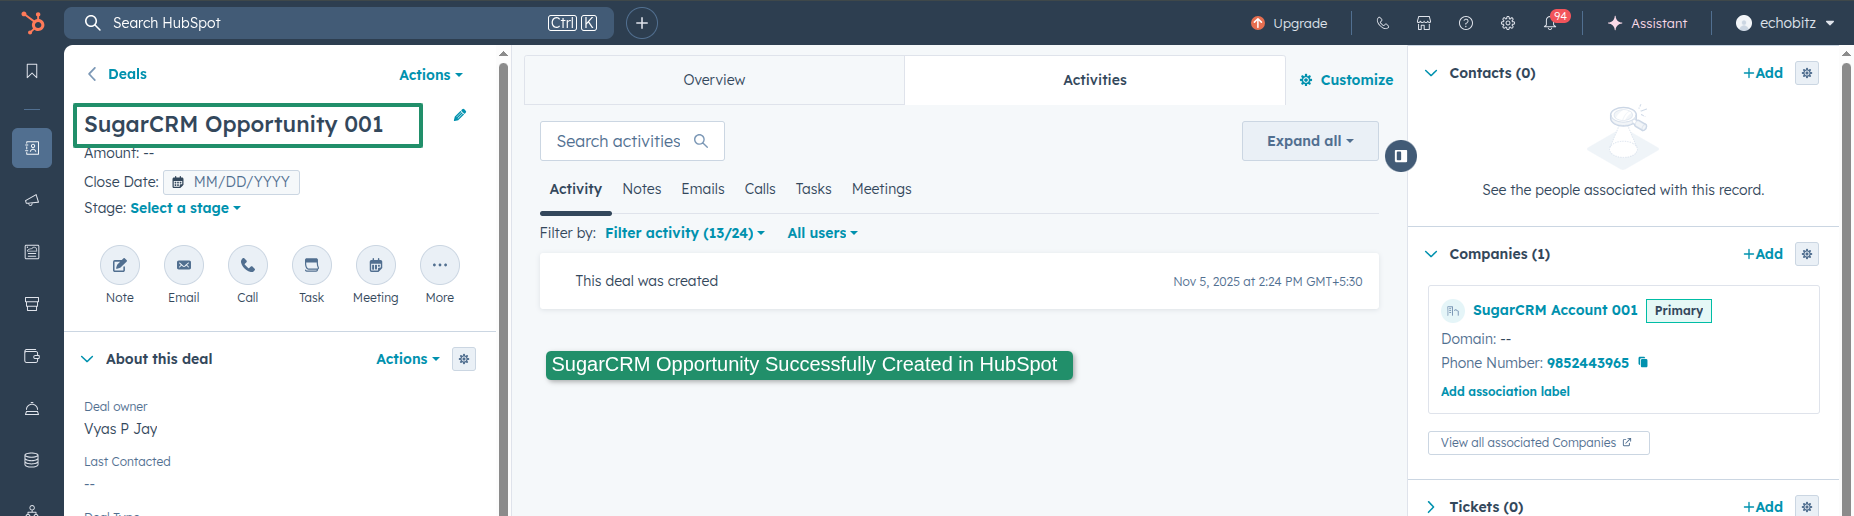Open Companies card settings gear

[x=1807, y=254]
